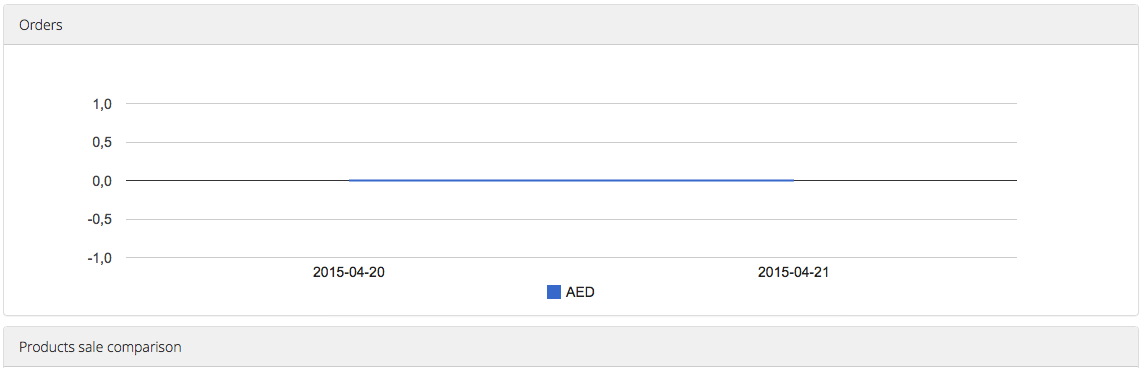The height and width of the screenshot is (368, 1148).
Task: Click the top gridline at value 1,0
Action: coord(572,103)
